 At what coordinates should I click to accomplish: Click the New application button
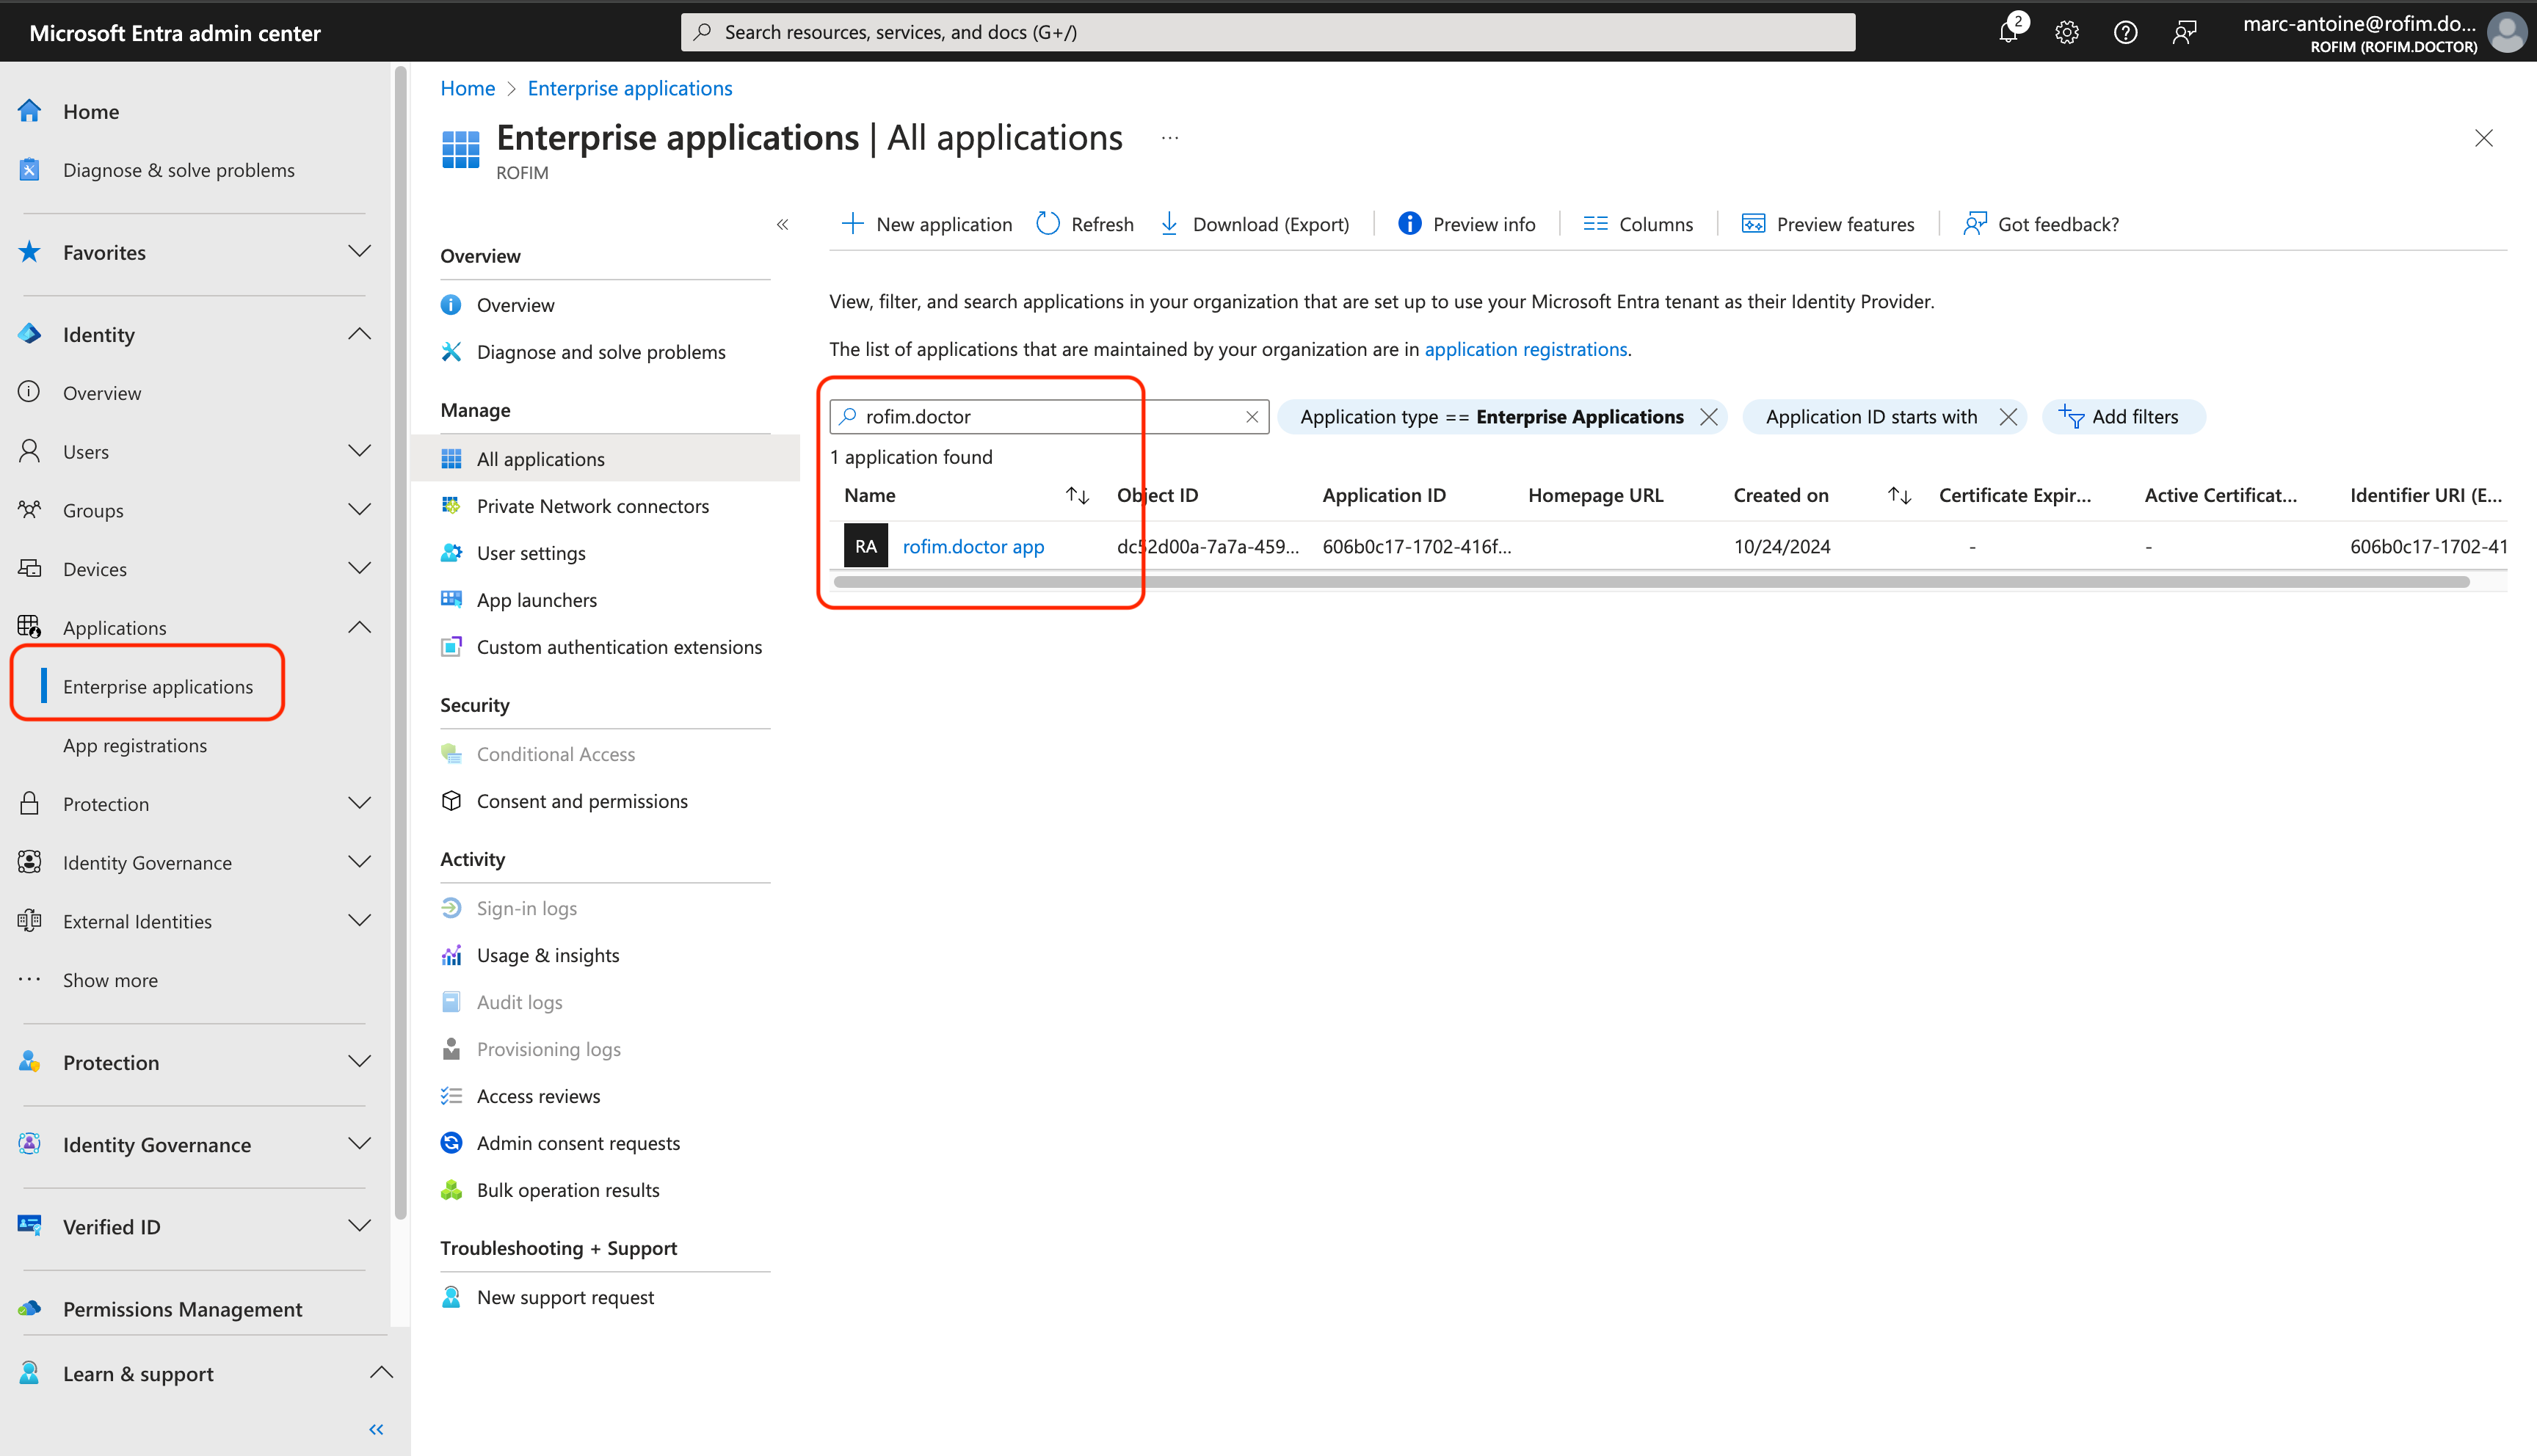click(x=927, y=224)
